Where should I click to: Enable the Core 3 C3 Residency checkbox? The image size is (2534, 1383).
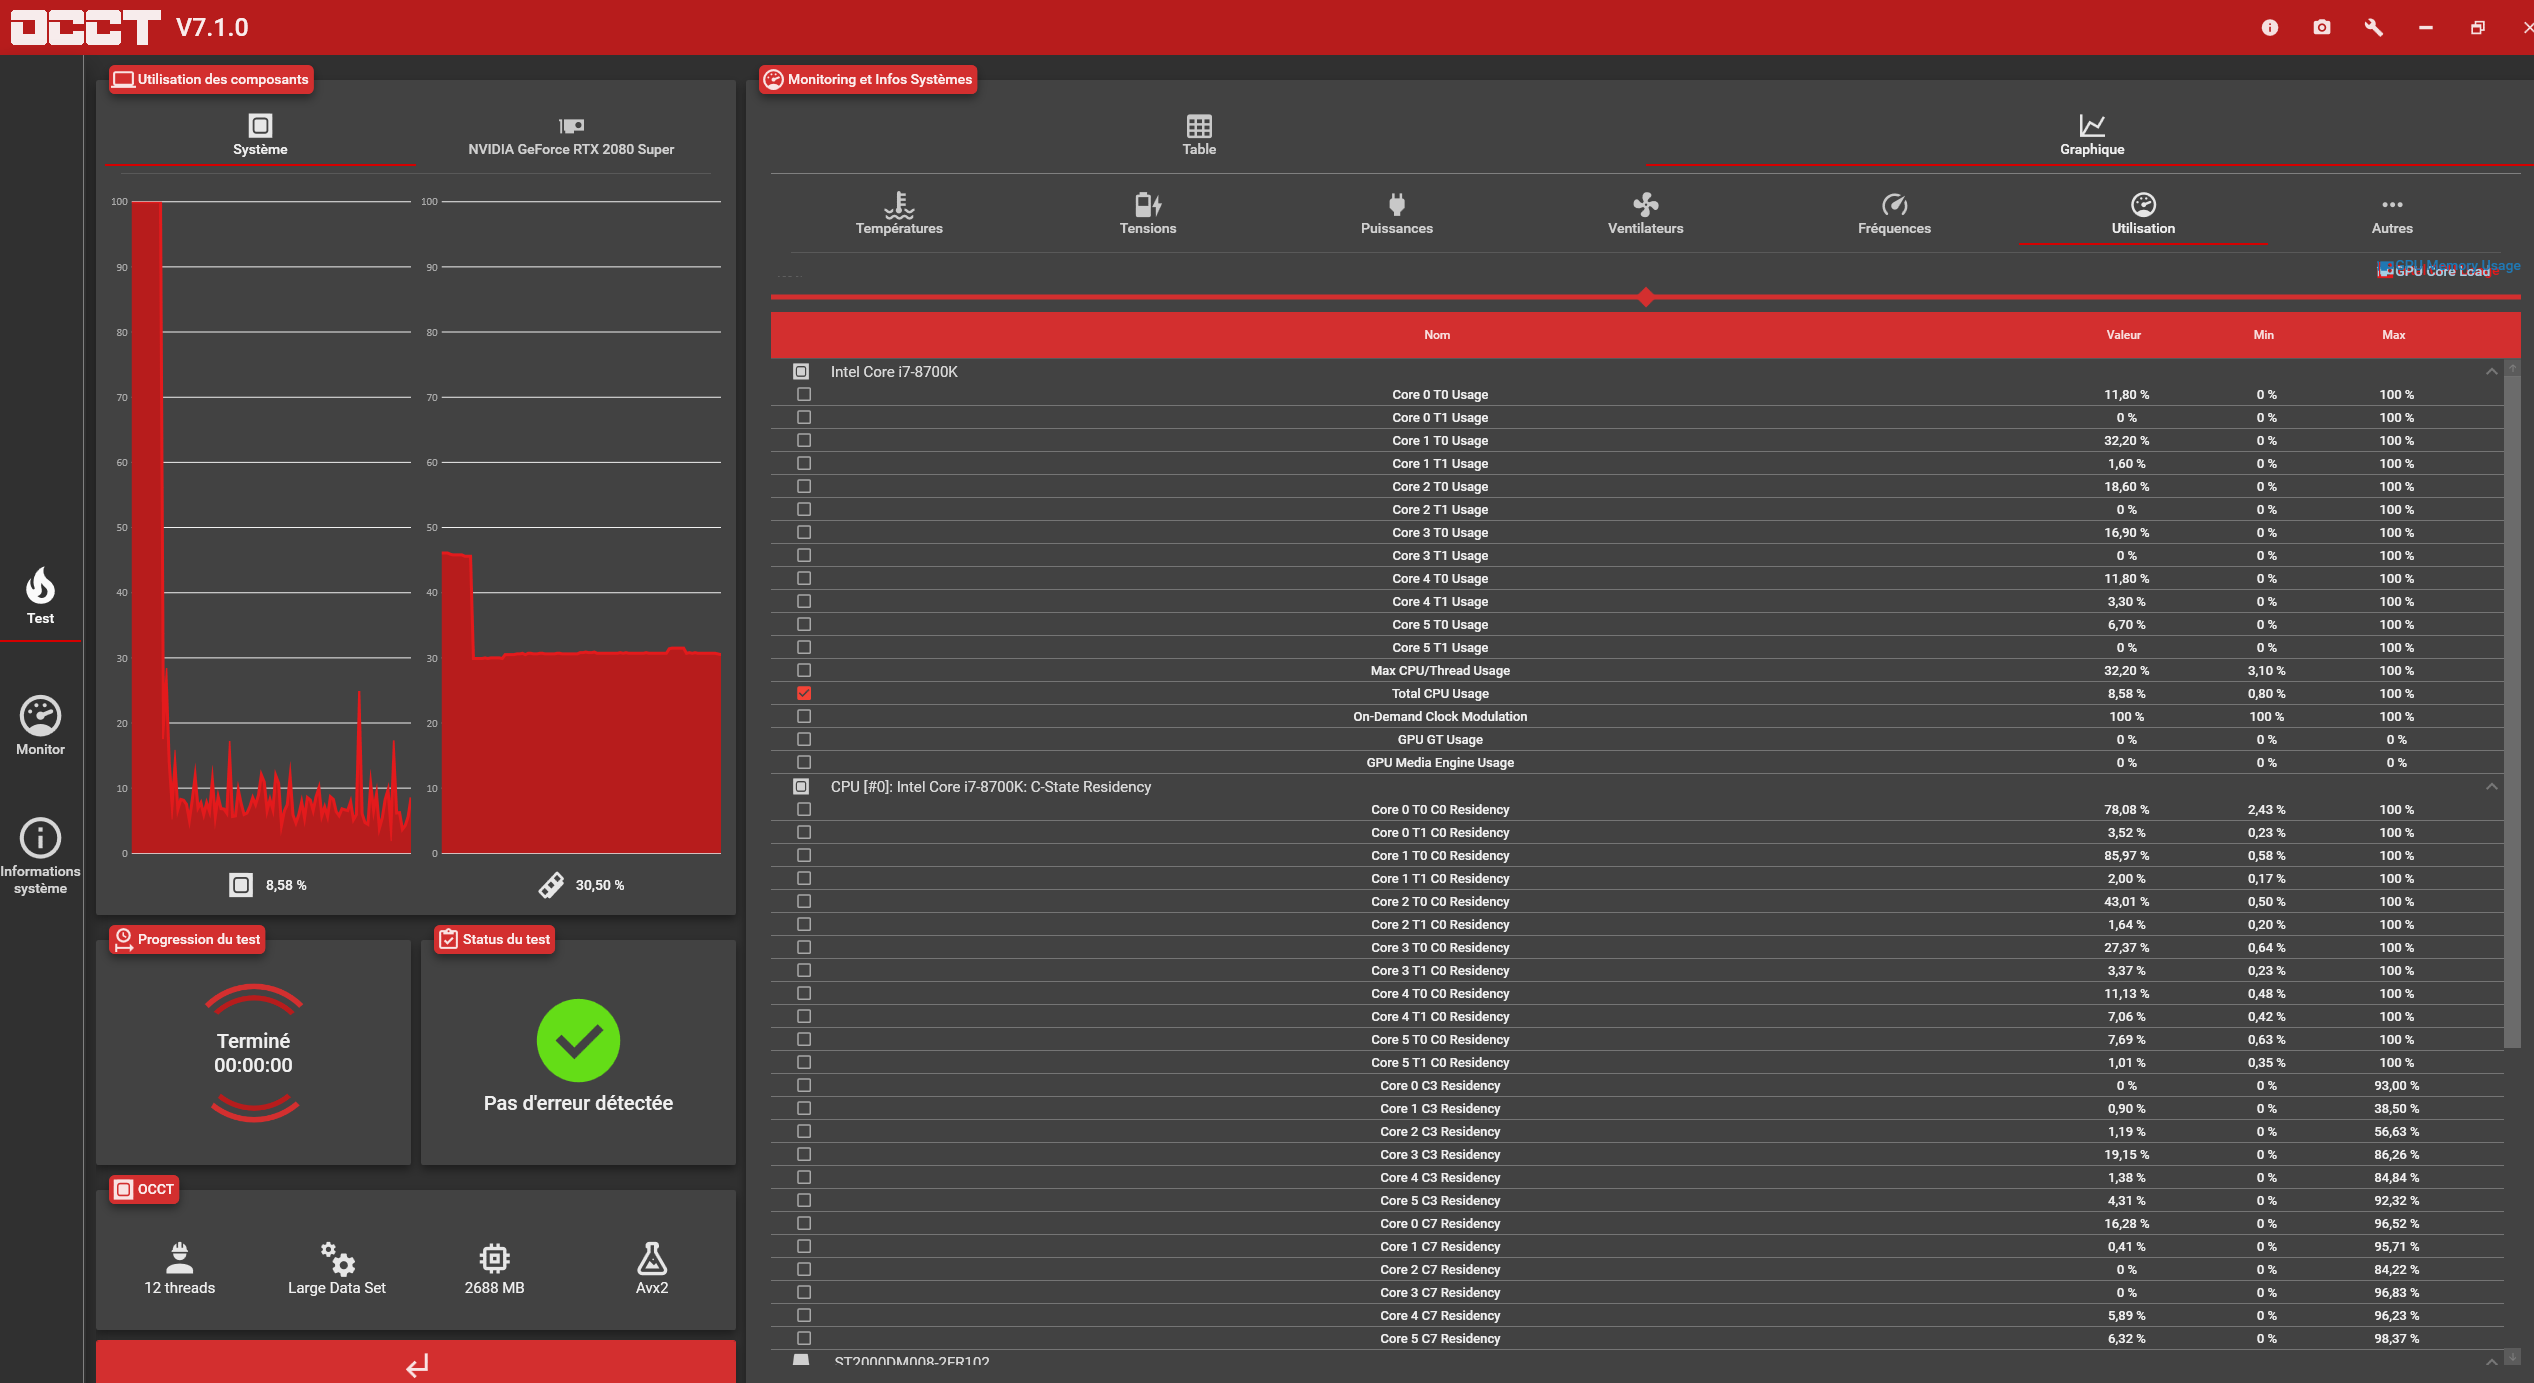(x=804, y=1154)
